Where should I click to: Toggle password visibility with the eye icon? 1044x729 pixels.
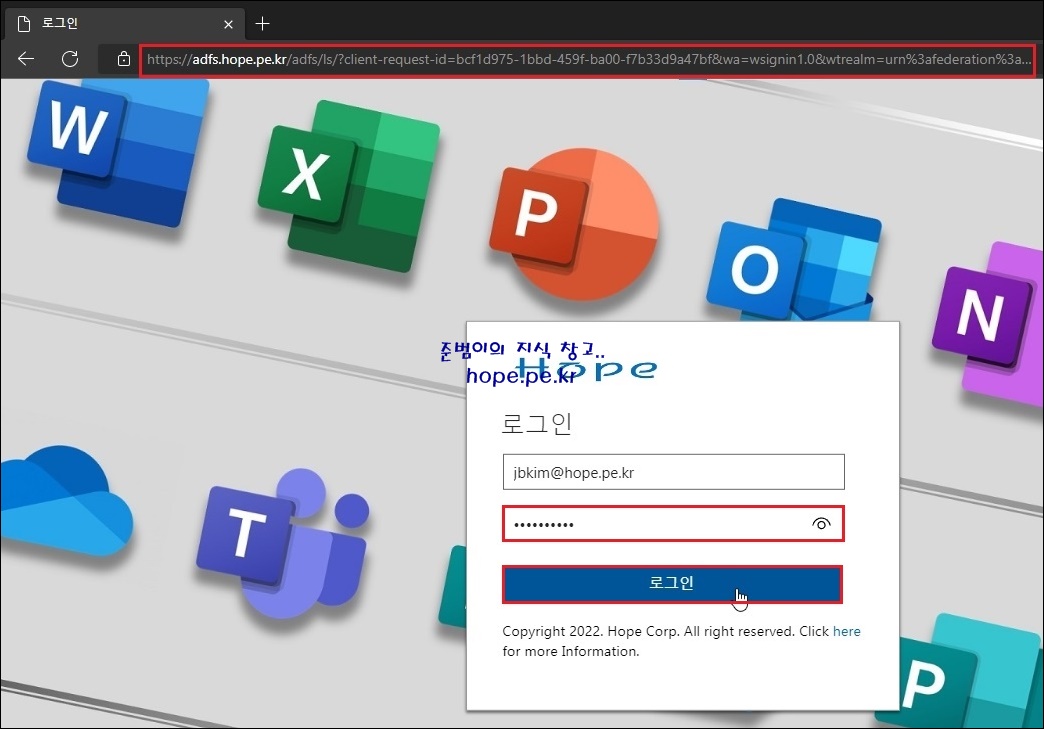click(x=821, y=524)
